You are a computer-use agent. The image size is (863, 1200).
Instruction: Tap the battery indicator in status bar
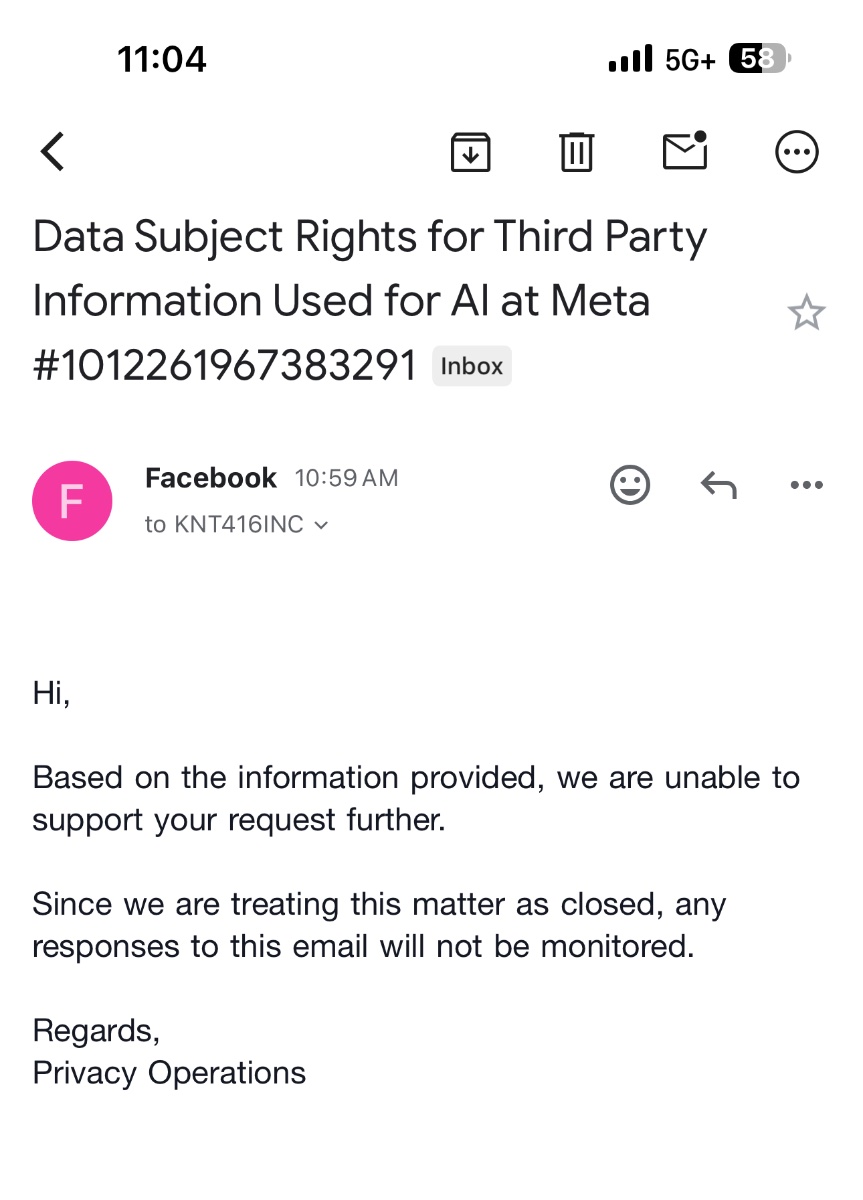(760, 60)
